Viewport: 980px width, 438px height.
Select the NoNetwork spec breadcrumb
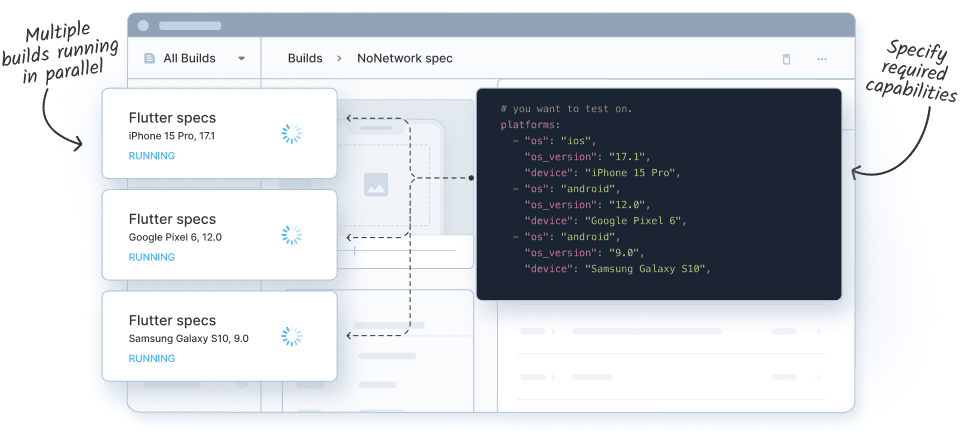point(404,58)
